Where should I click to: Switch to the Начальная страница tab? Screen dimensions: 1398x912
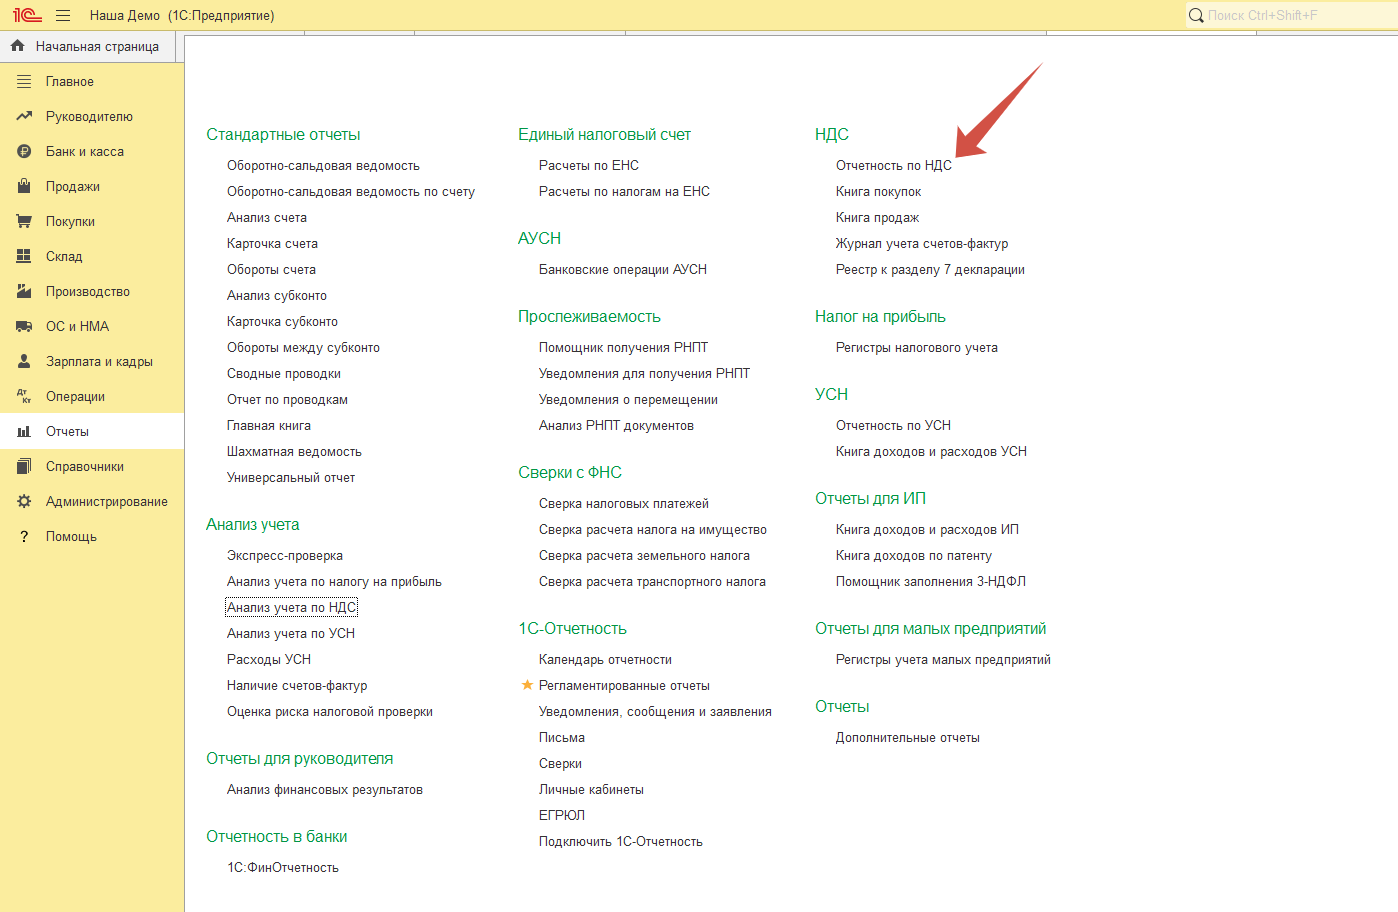point(96,46)
